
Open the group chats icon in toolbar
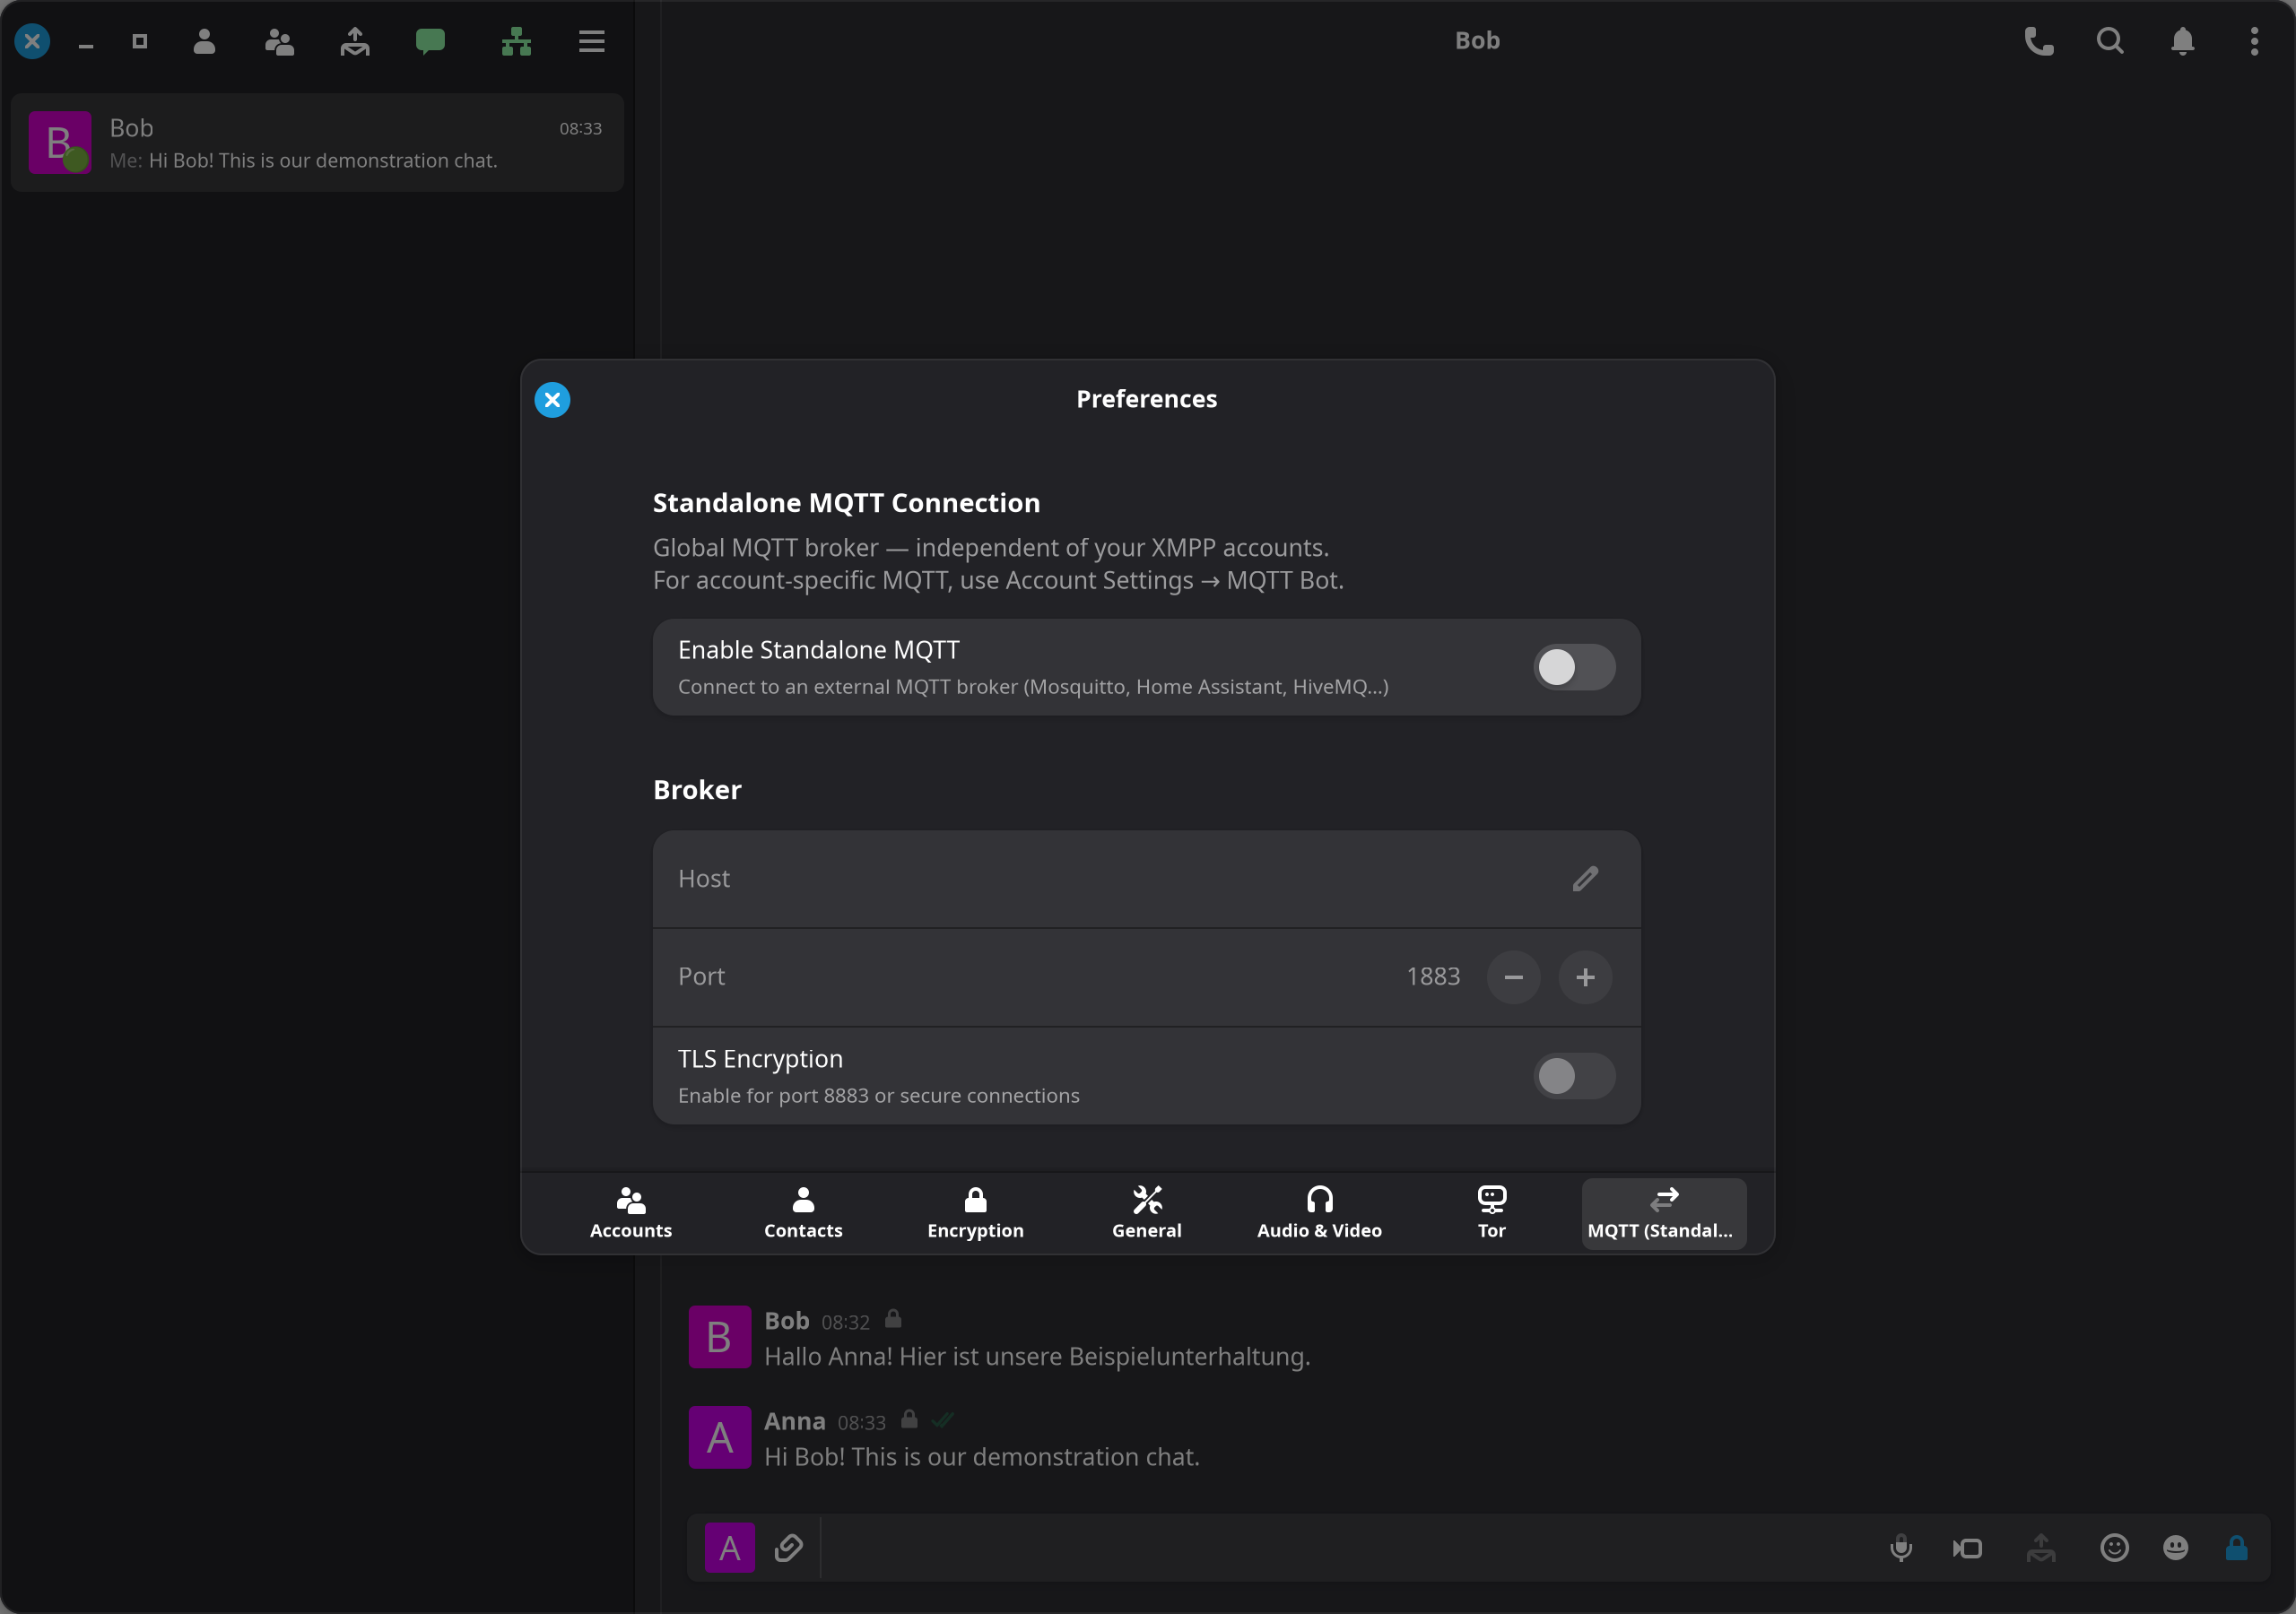point(279,41)
